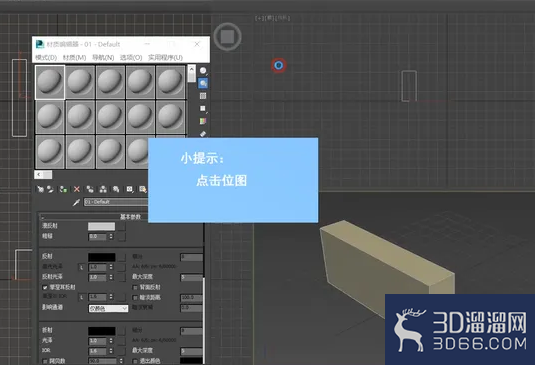Viewport: 535px width, 365px height.
Task: Click the parameters panel vertical scrollbar
Action: click(x=204, y=321)
